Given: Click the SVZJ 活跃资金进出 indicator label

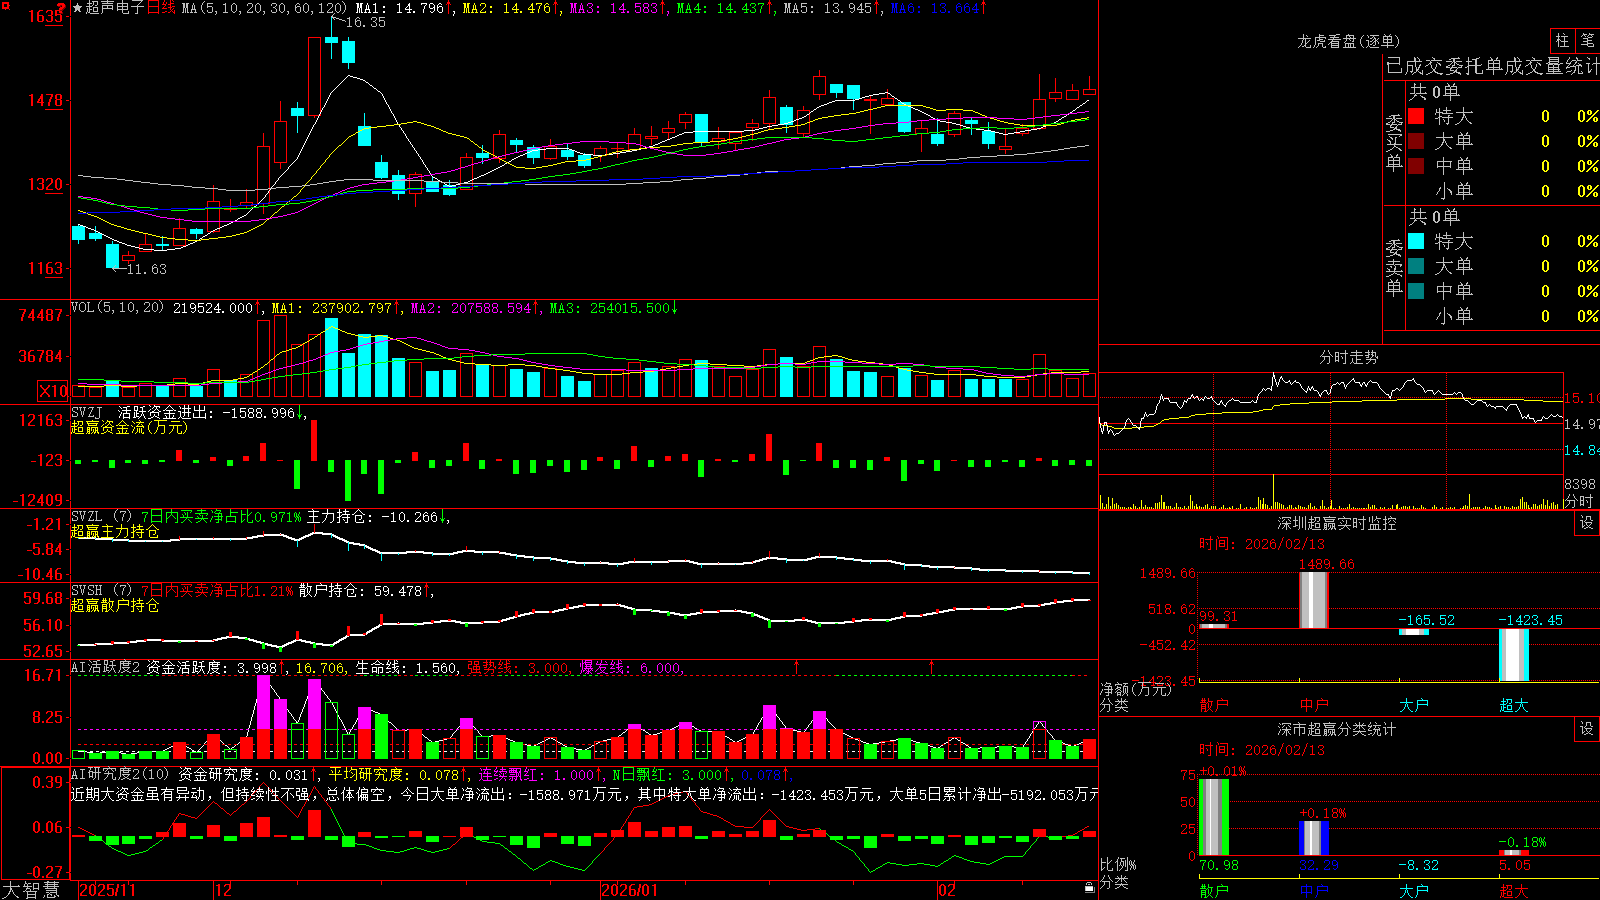Looking at the screenshot, I should coord(142,413).
